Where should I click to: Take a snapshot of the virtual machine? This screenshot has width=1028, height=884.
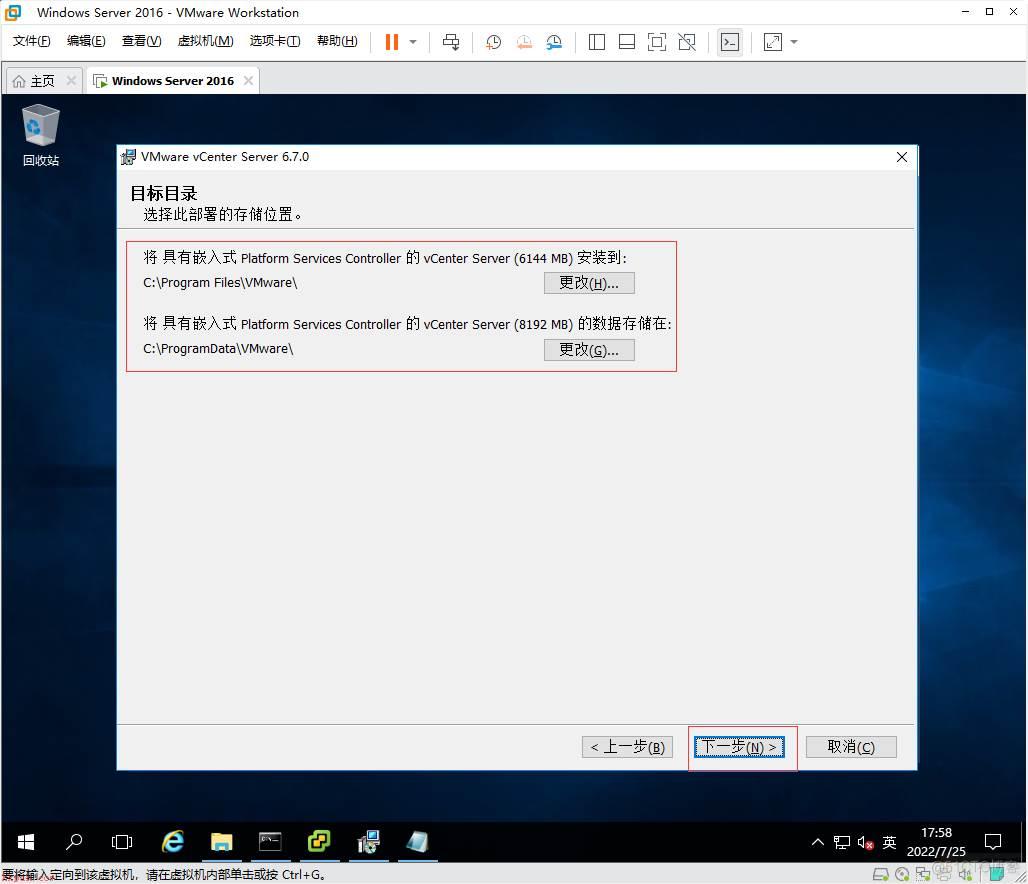[x=493, y=42]
